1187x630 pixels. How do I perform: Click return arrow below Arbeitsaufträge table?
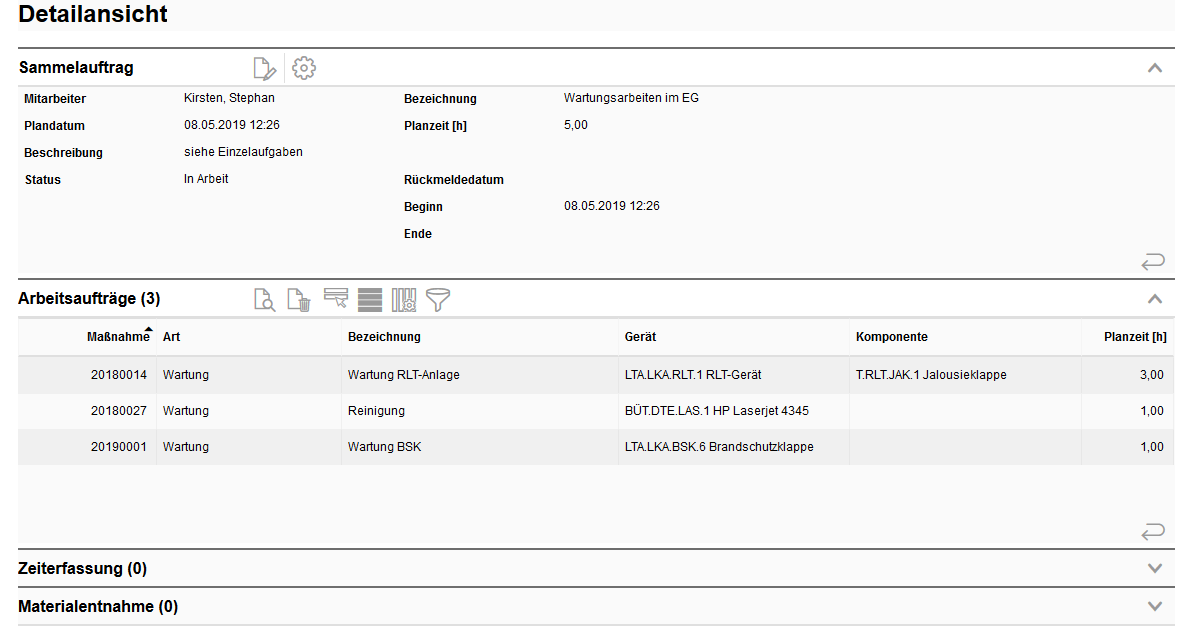click(1153, 531)
